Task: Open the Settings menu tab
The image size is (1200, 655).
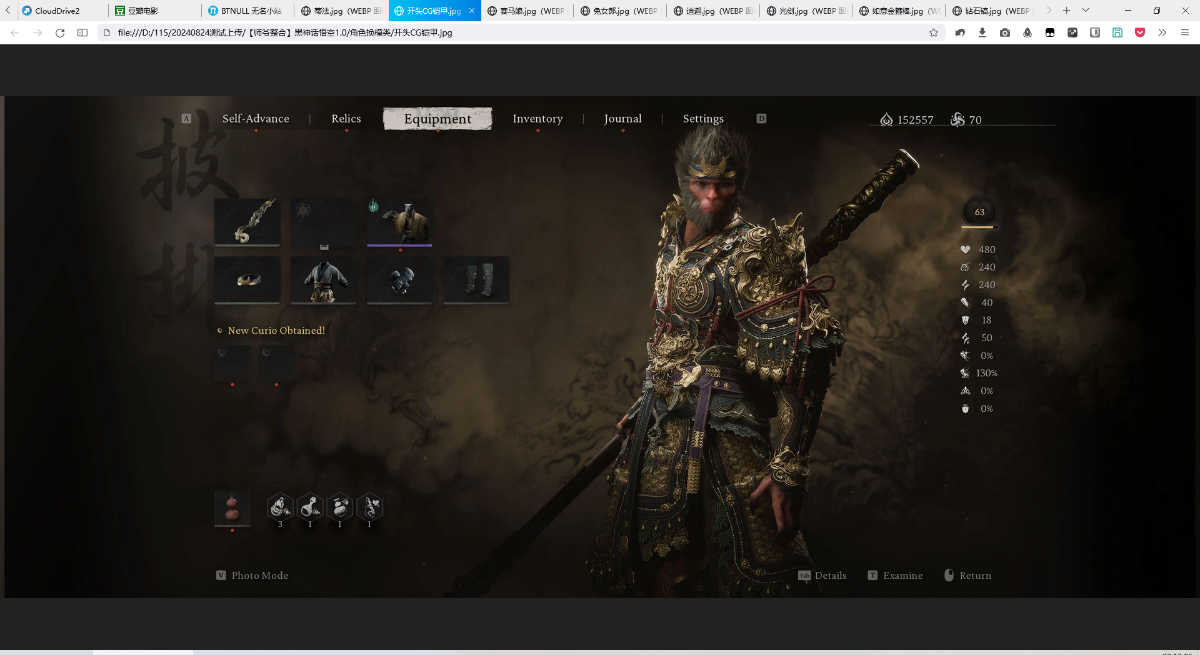Action: coord(703,119)
